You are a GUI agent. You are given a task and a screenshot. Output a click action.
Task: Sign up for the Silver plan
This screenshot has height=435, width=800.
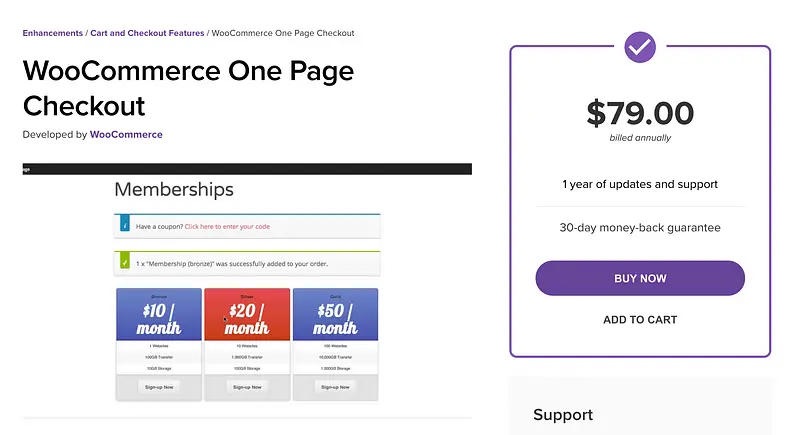pos(247,386)
